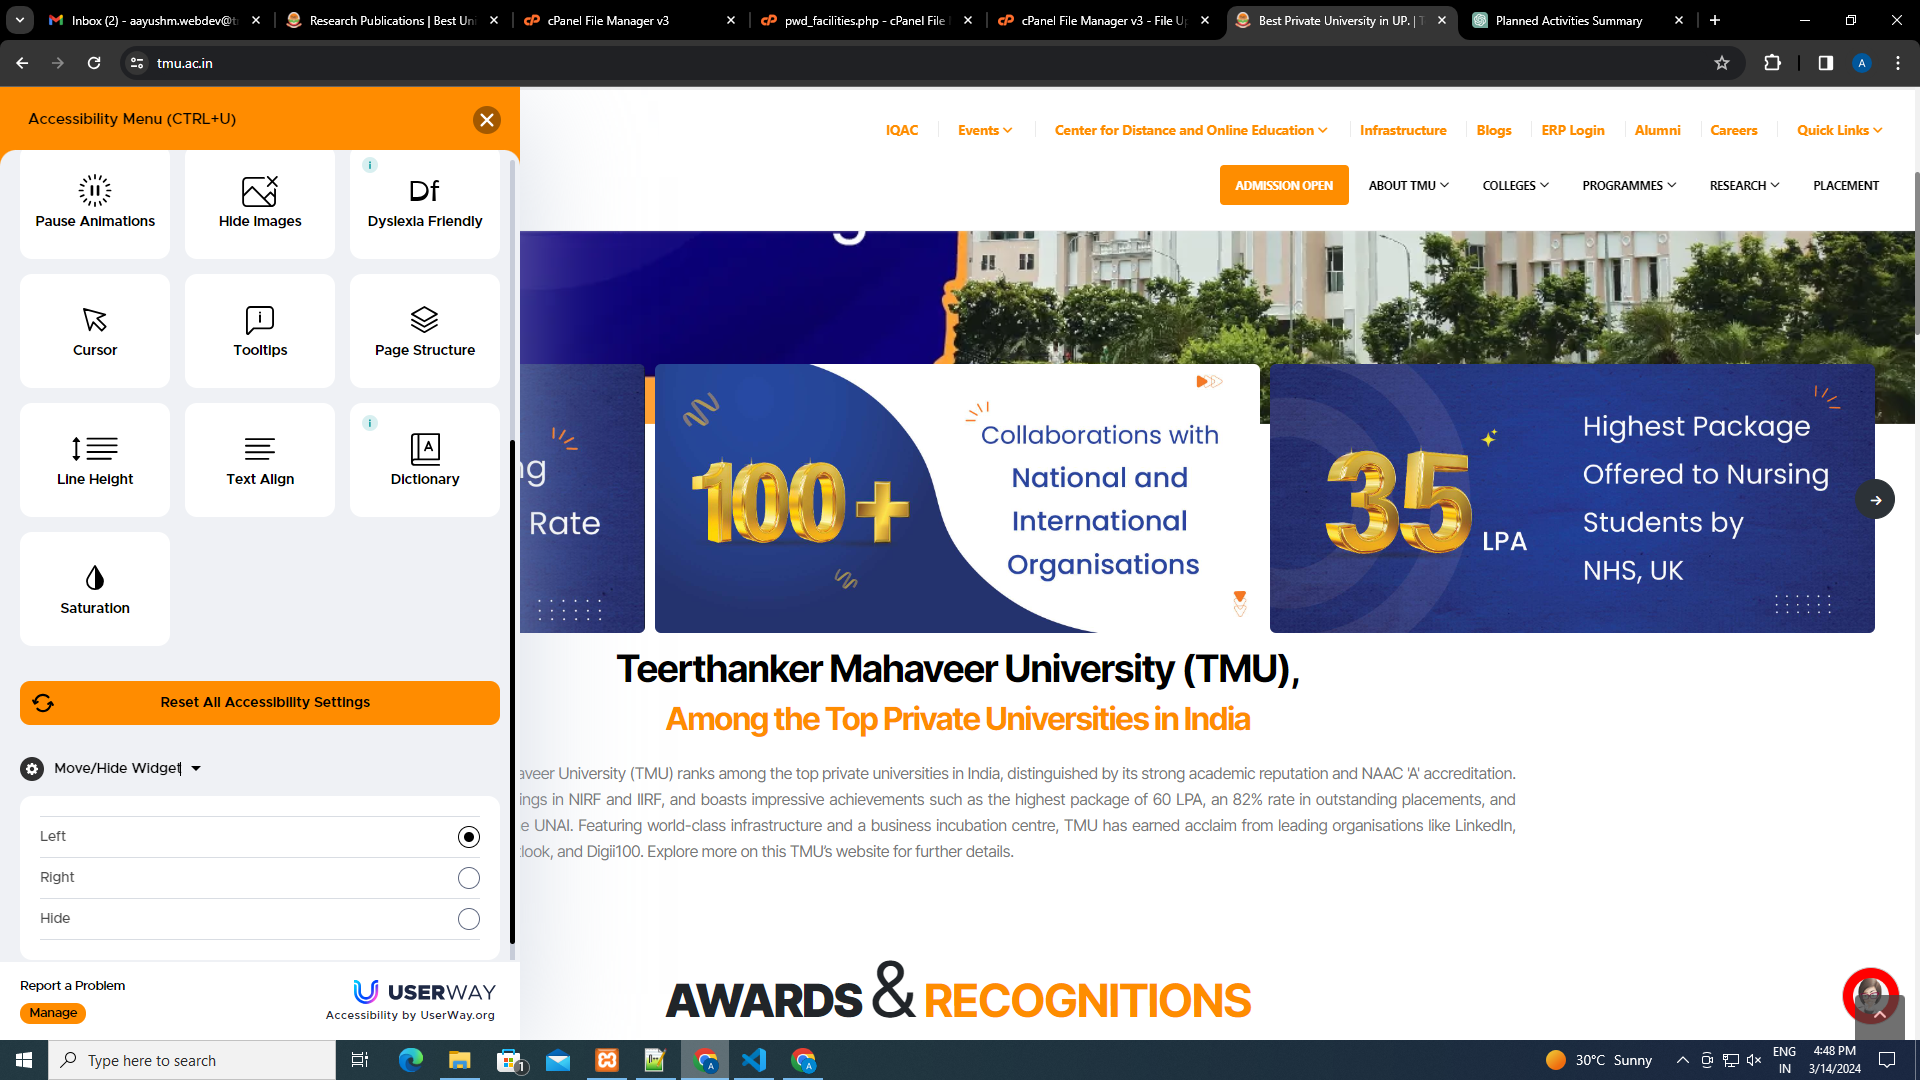Open the Page Structure tool

424,331
